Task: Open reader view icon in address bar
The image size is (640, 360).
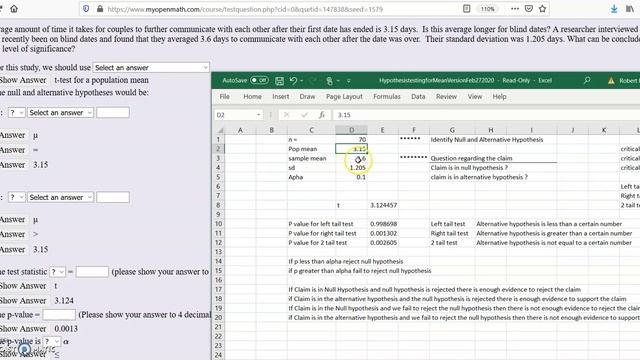Action: (467, 9)
